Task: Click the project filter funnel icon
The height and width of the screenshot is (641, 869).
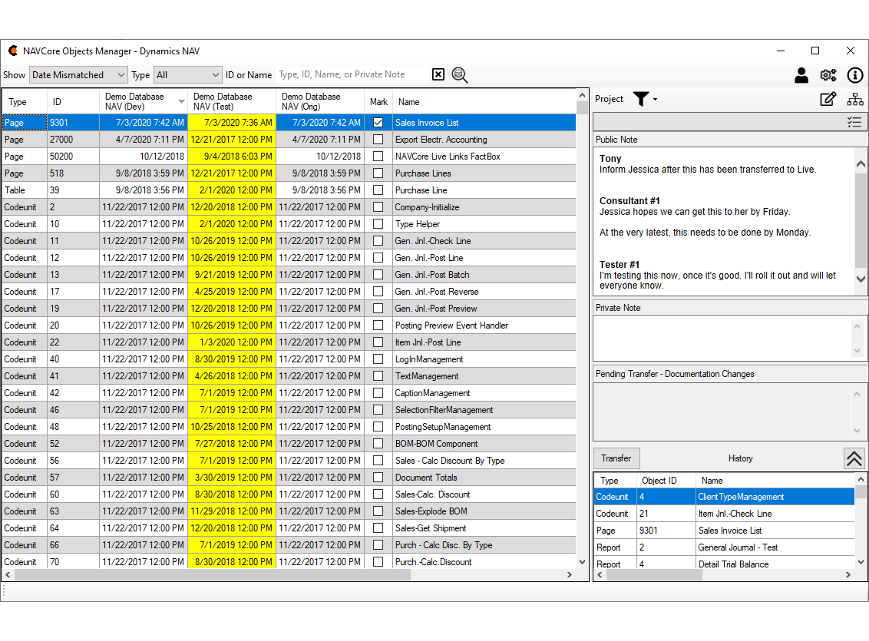Action: pos(641,99)
